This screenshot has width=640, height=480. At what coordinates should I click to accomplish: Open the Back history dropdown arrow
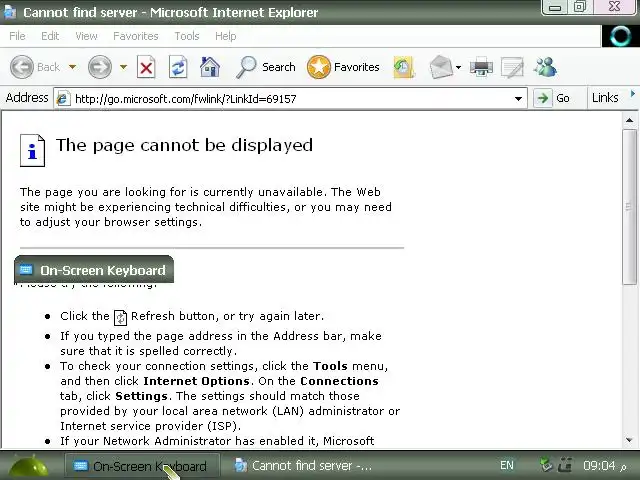point(72,67)
